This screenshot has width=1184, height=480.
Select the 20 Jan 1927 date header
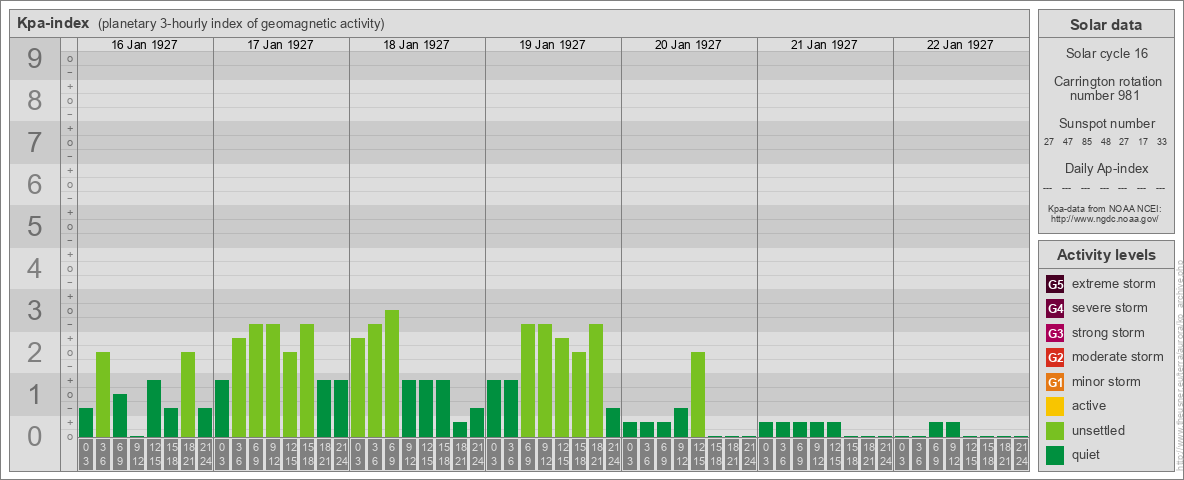coord(688,45)
